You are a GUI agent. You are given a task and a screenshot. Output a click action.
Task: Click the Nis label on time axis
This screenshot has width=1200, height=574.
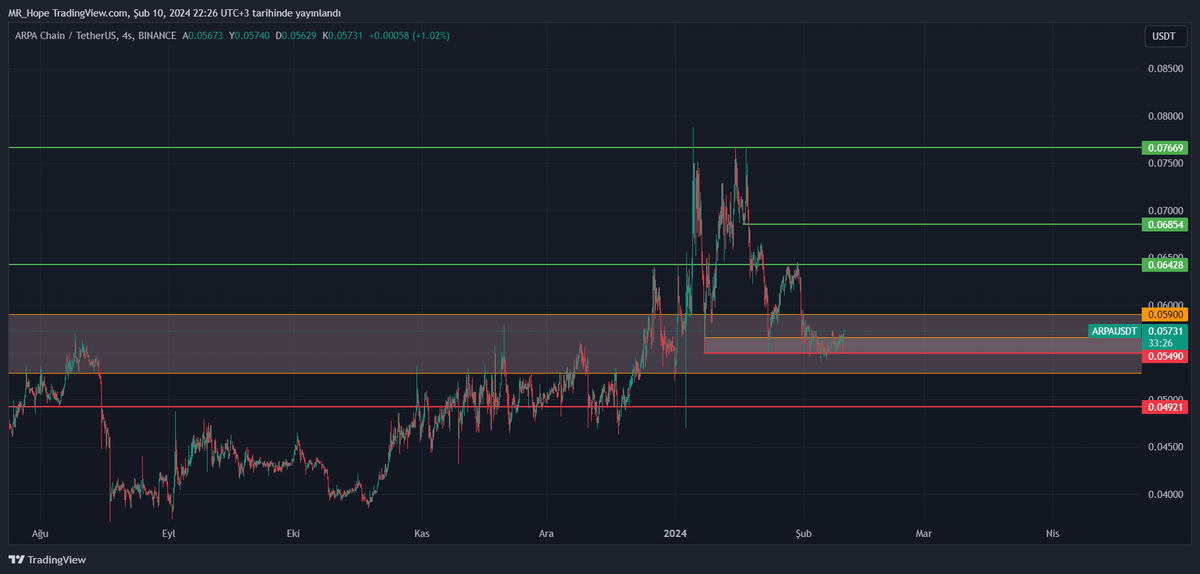1051,534
